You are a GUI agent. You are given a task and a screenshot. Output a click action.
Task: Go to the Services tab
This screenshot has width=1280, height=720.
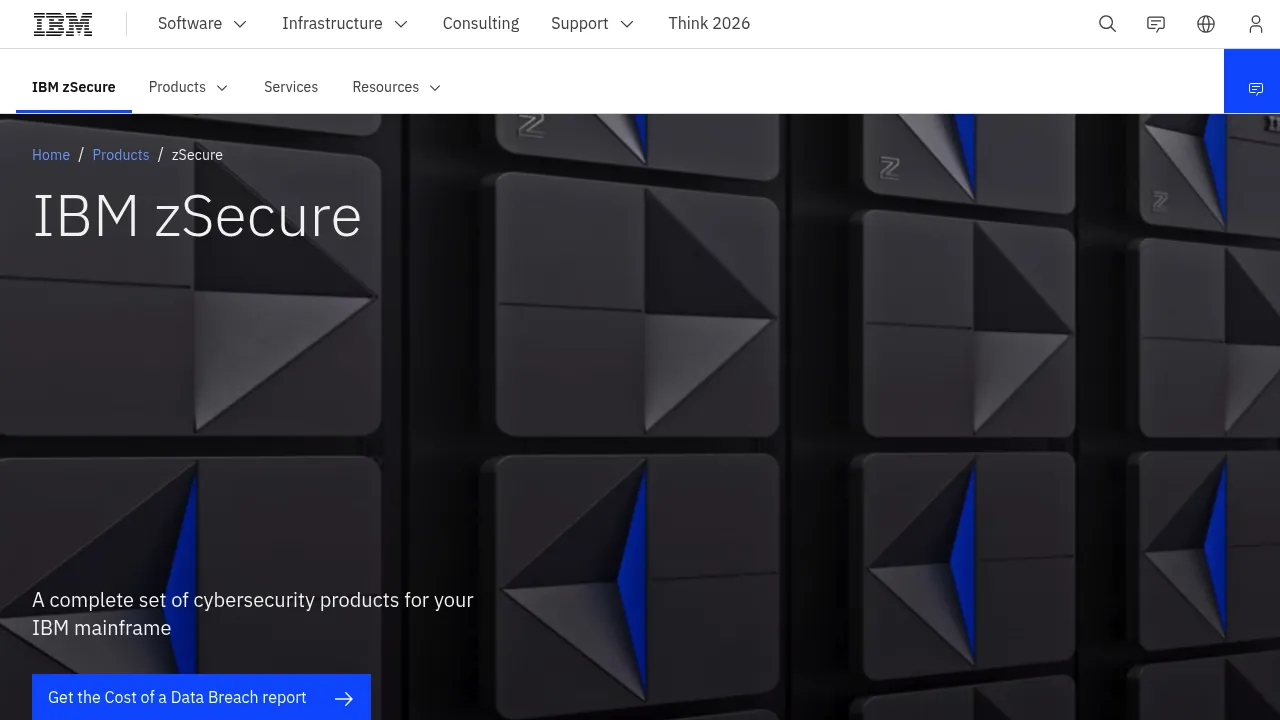[291, 87]
